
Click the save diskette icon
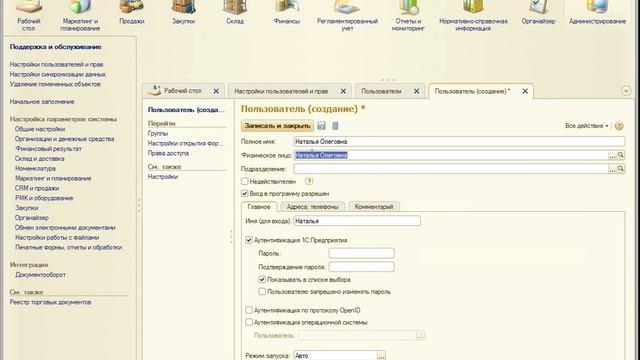pos(321,126)
